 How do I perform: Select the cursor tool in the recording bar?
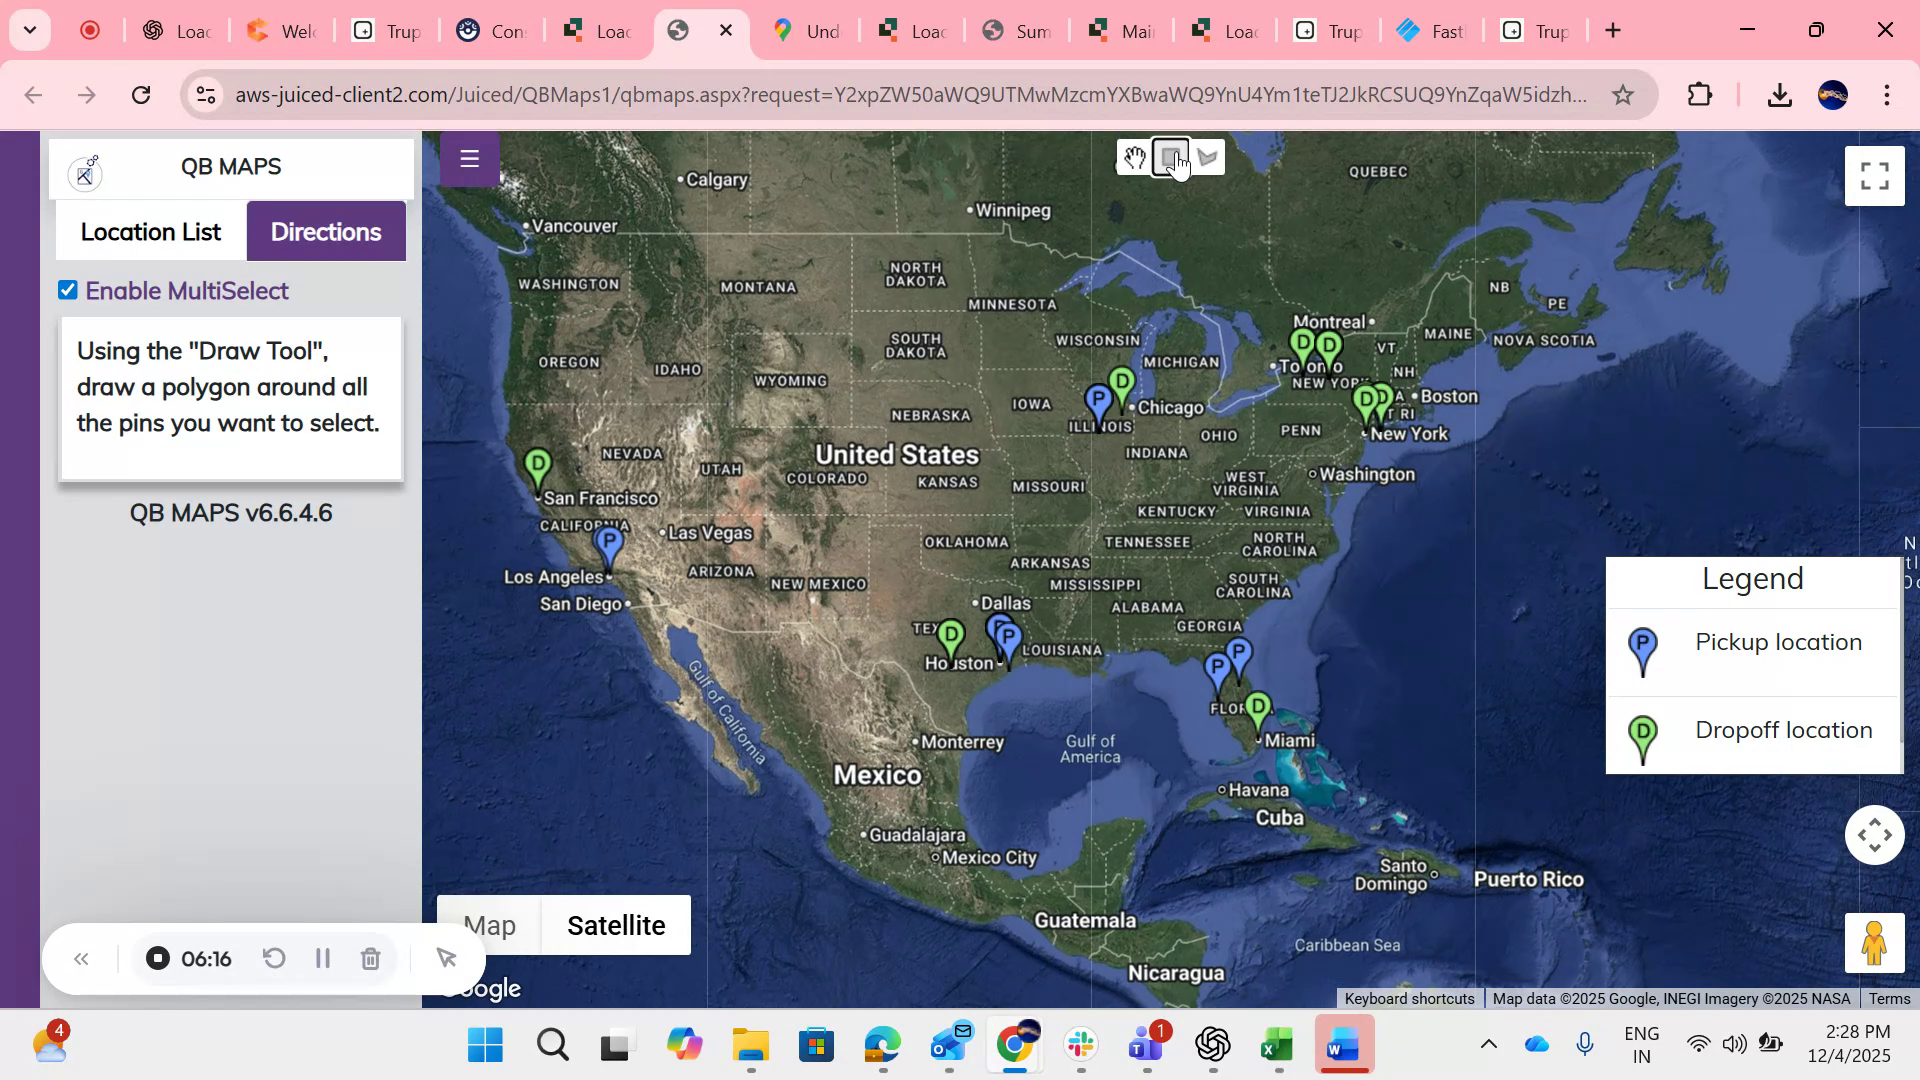(446, 958)
